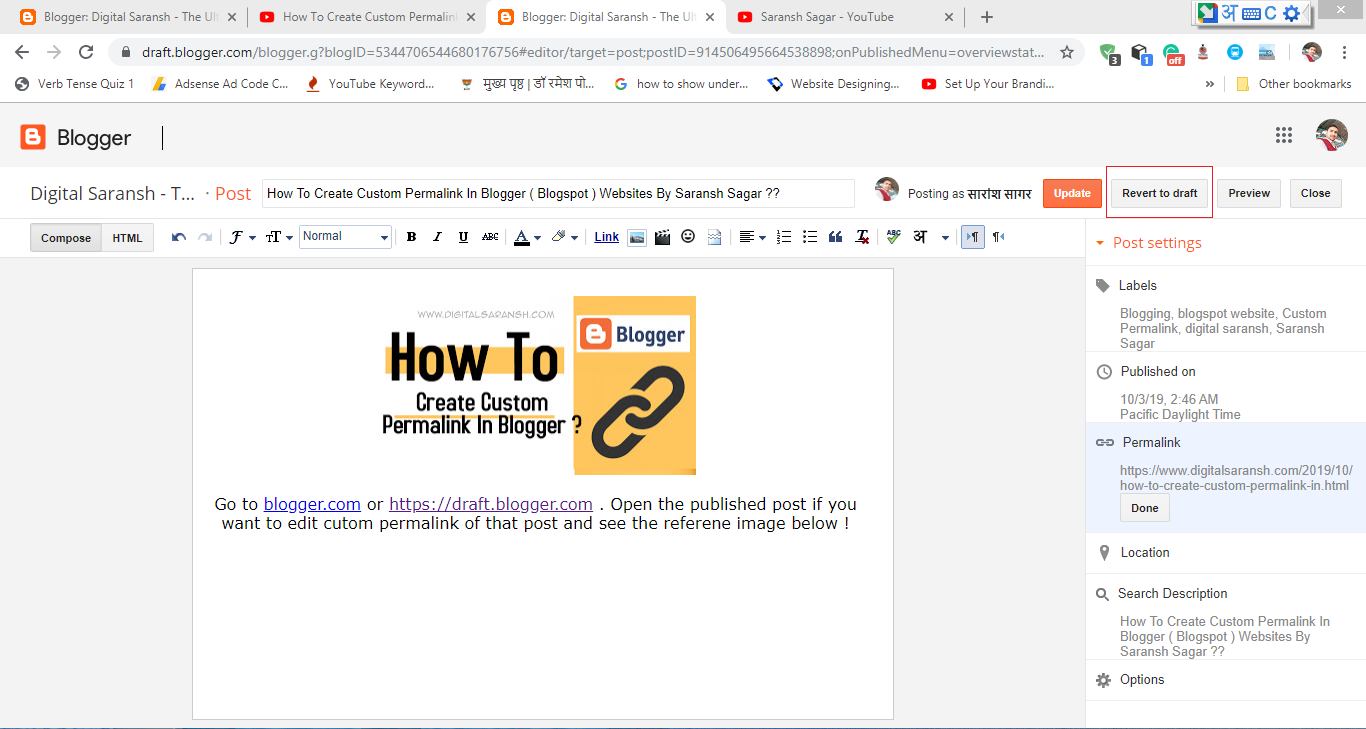The height and width of the screenshot is (729, 1366).
Task: Open the blogger.com link in the post body
Action: (312, 504)
